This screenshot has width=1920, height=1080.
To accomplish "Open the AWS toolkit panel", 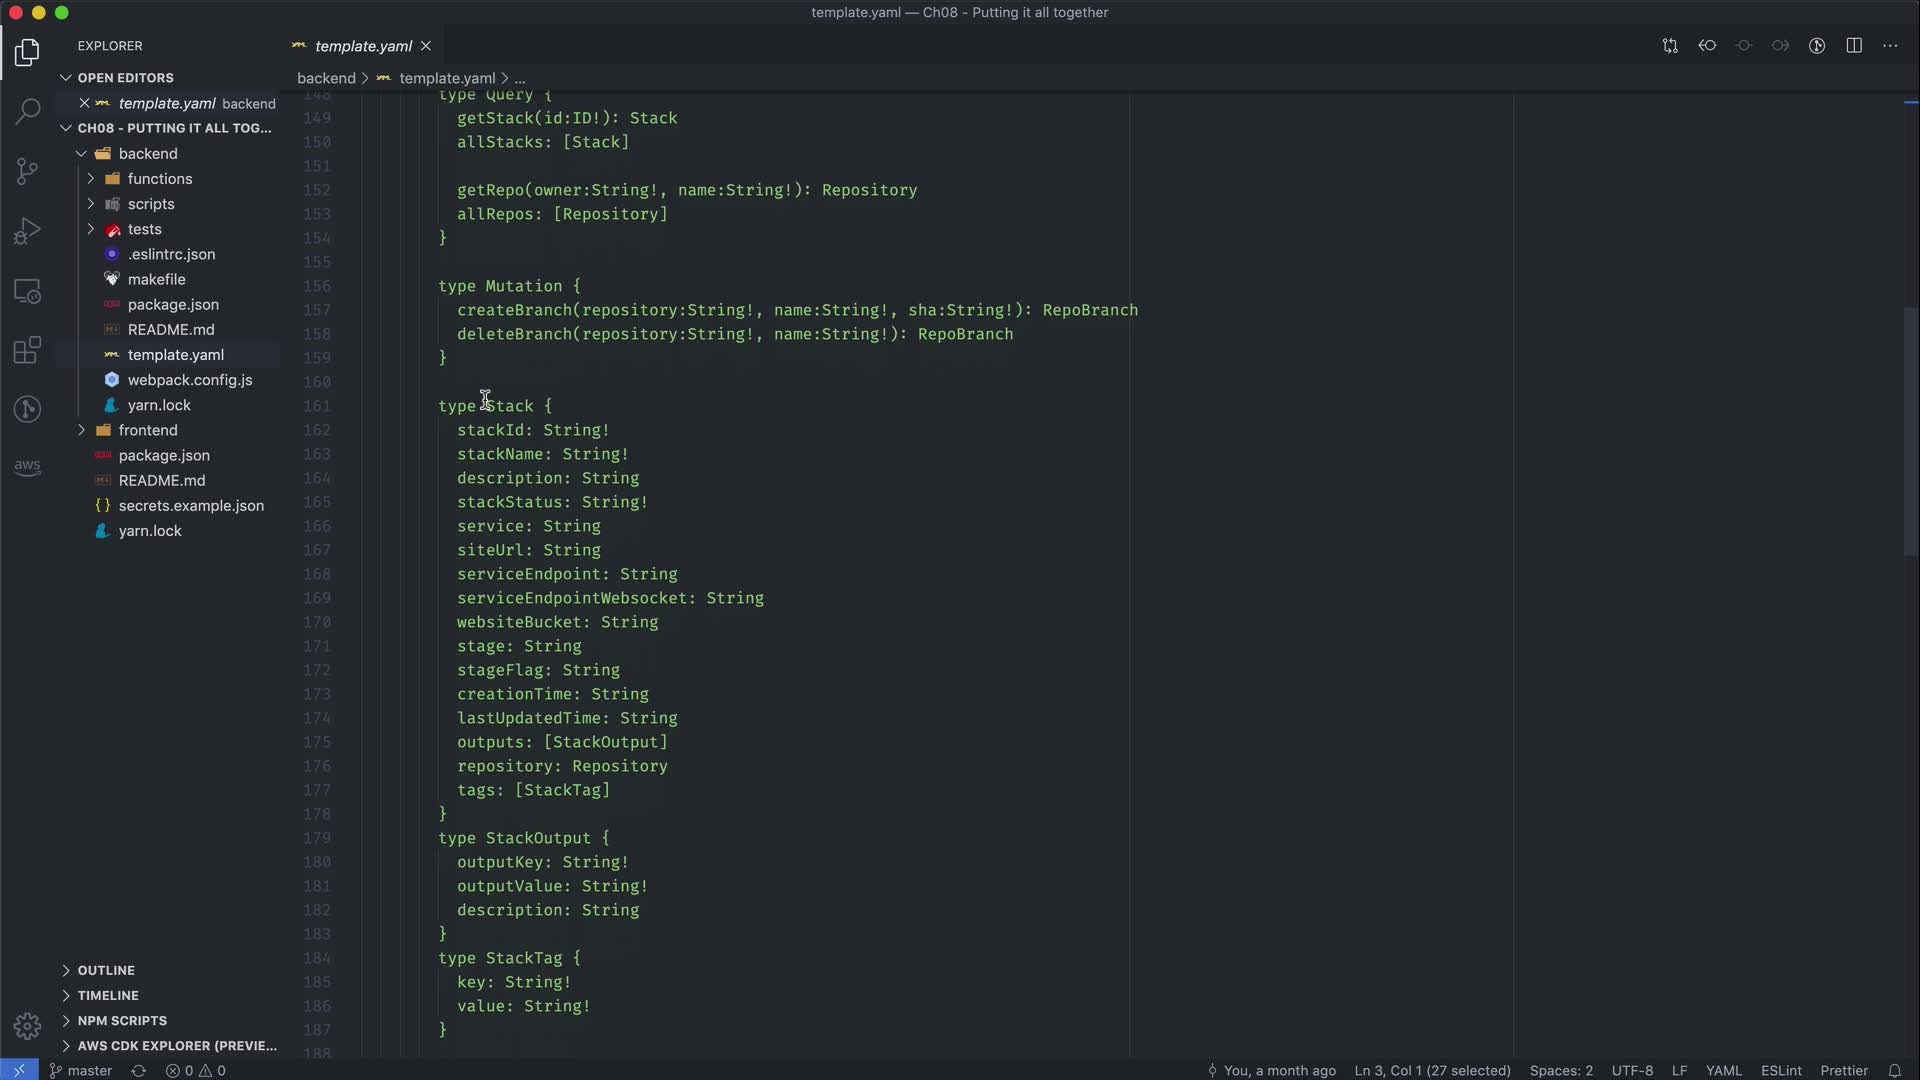I will [x=27, y=467].
